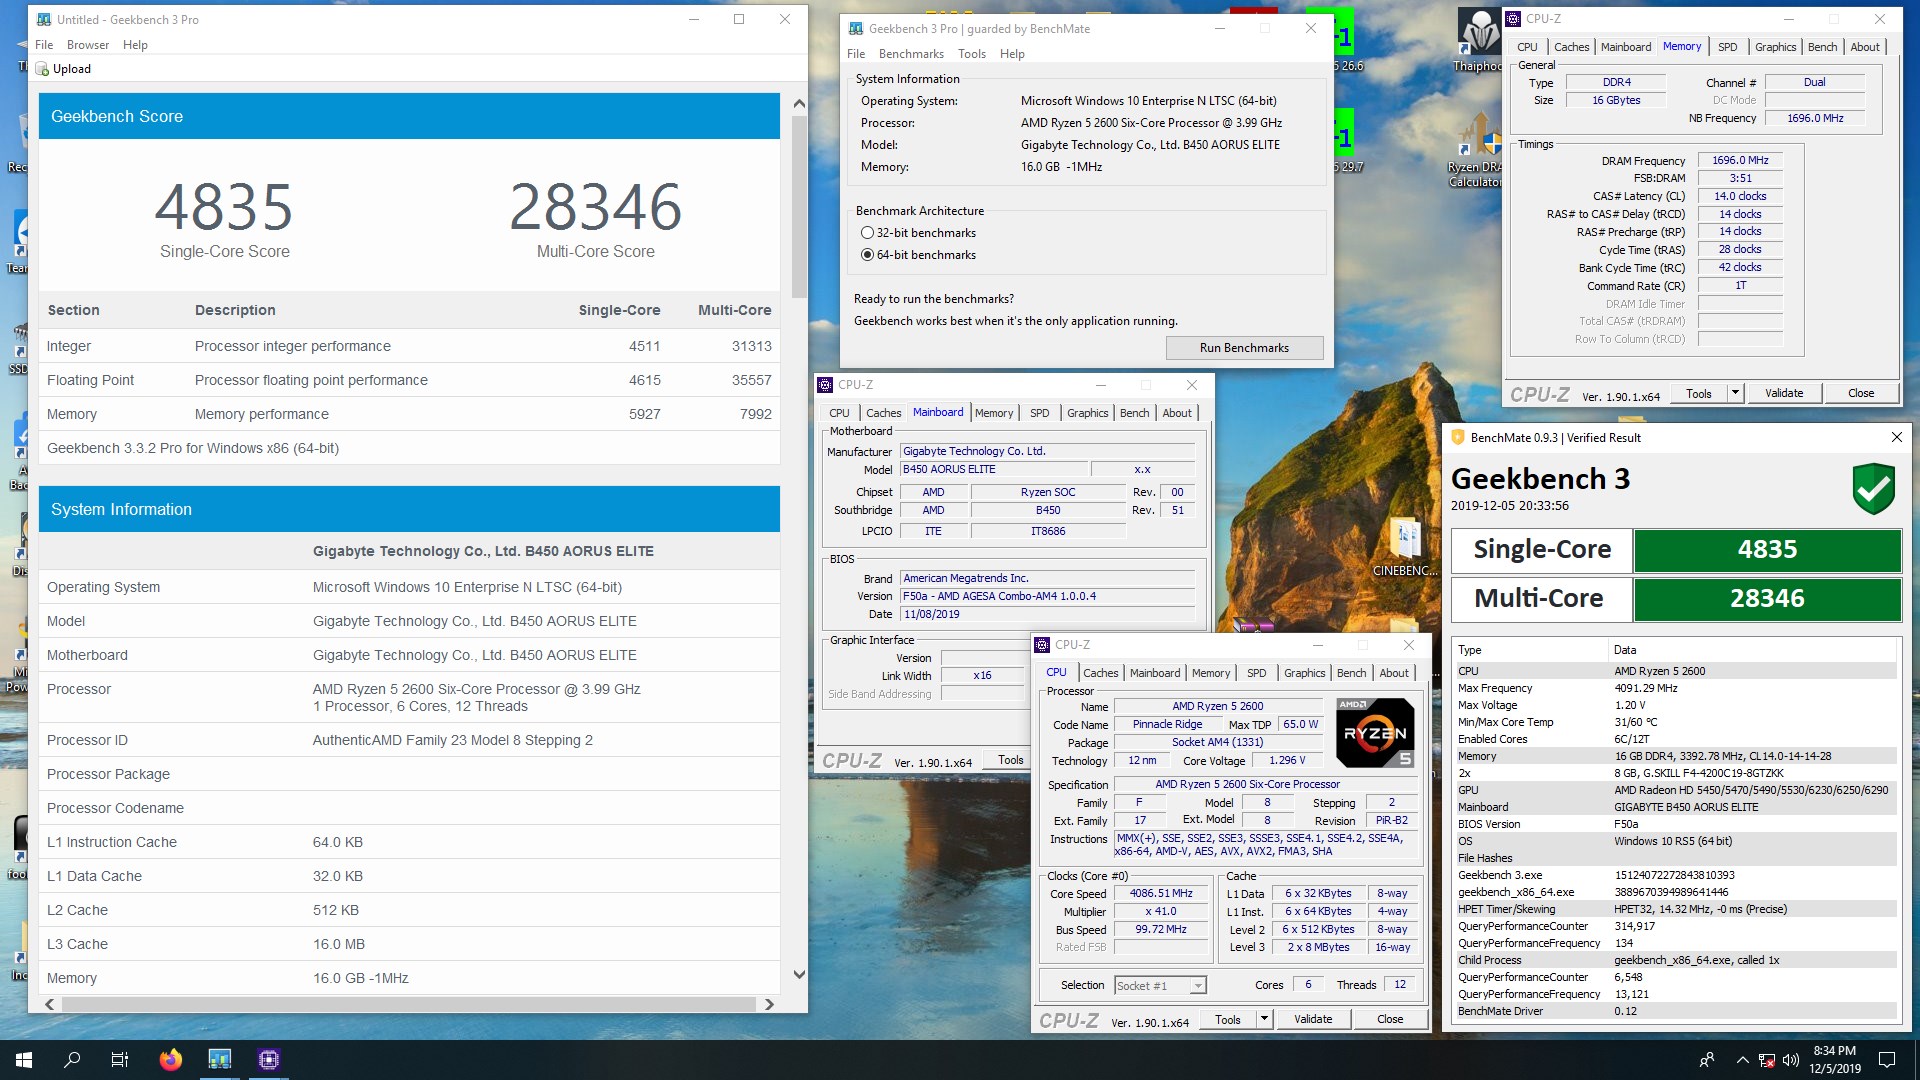This screenshot has width=1920, height=1080.
Task: Open Help menu in Geekbench results window
Action: (135, 45)
